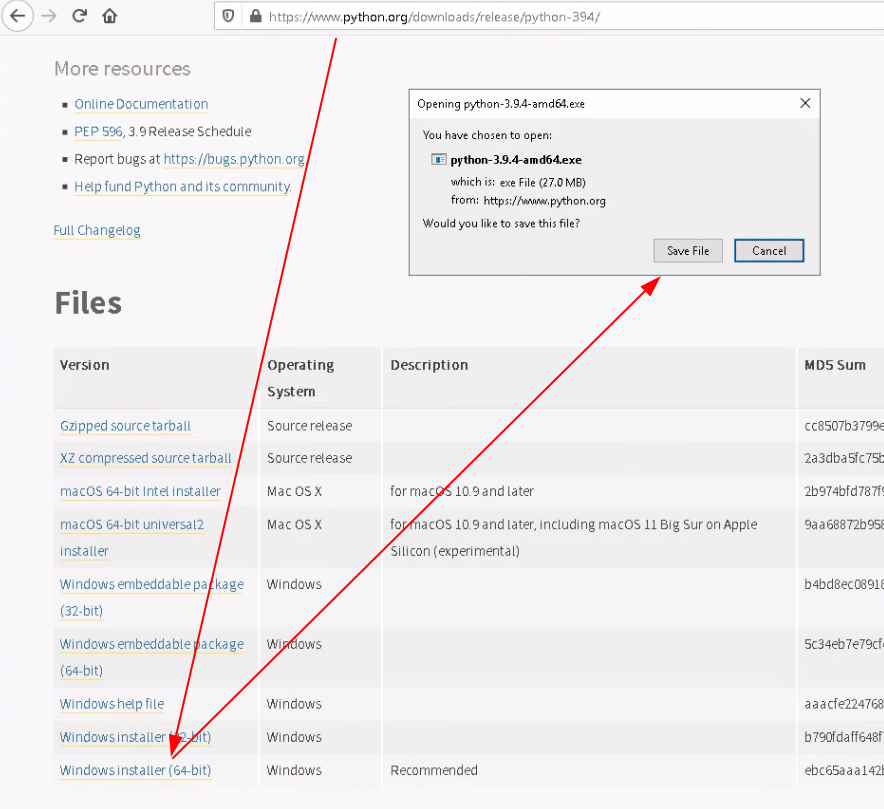Go back with the browser back arrow
This screenshot has width=884, height=809.
(x=17, y=16)
